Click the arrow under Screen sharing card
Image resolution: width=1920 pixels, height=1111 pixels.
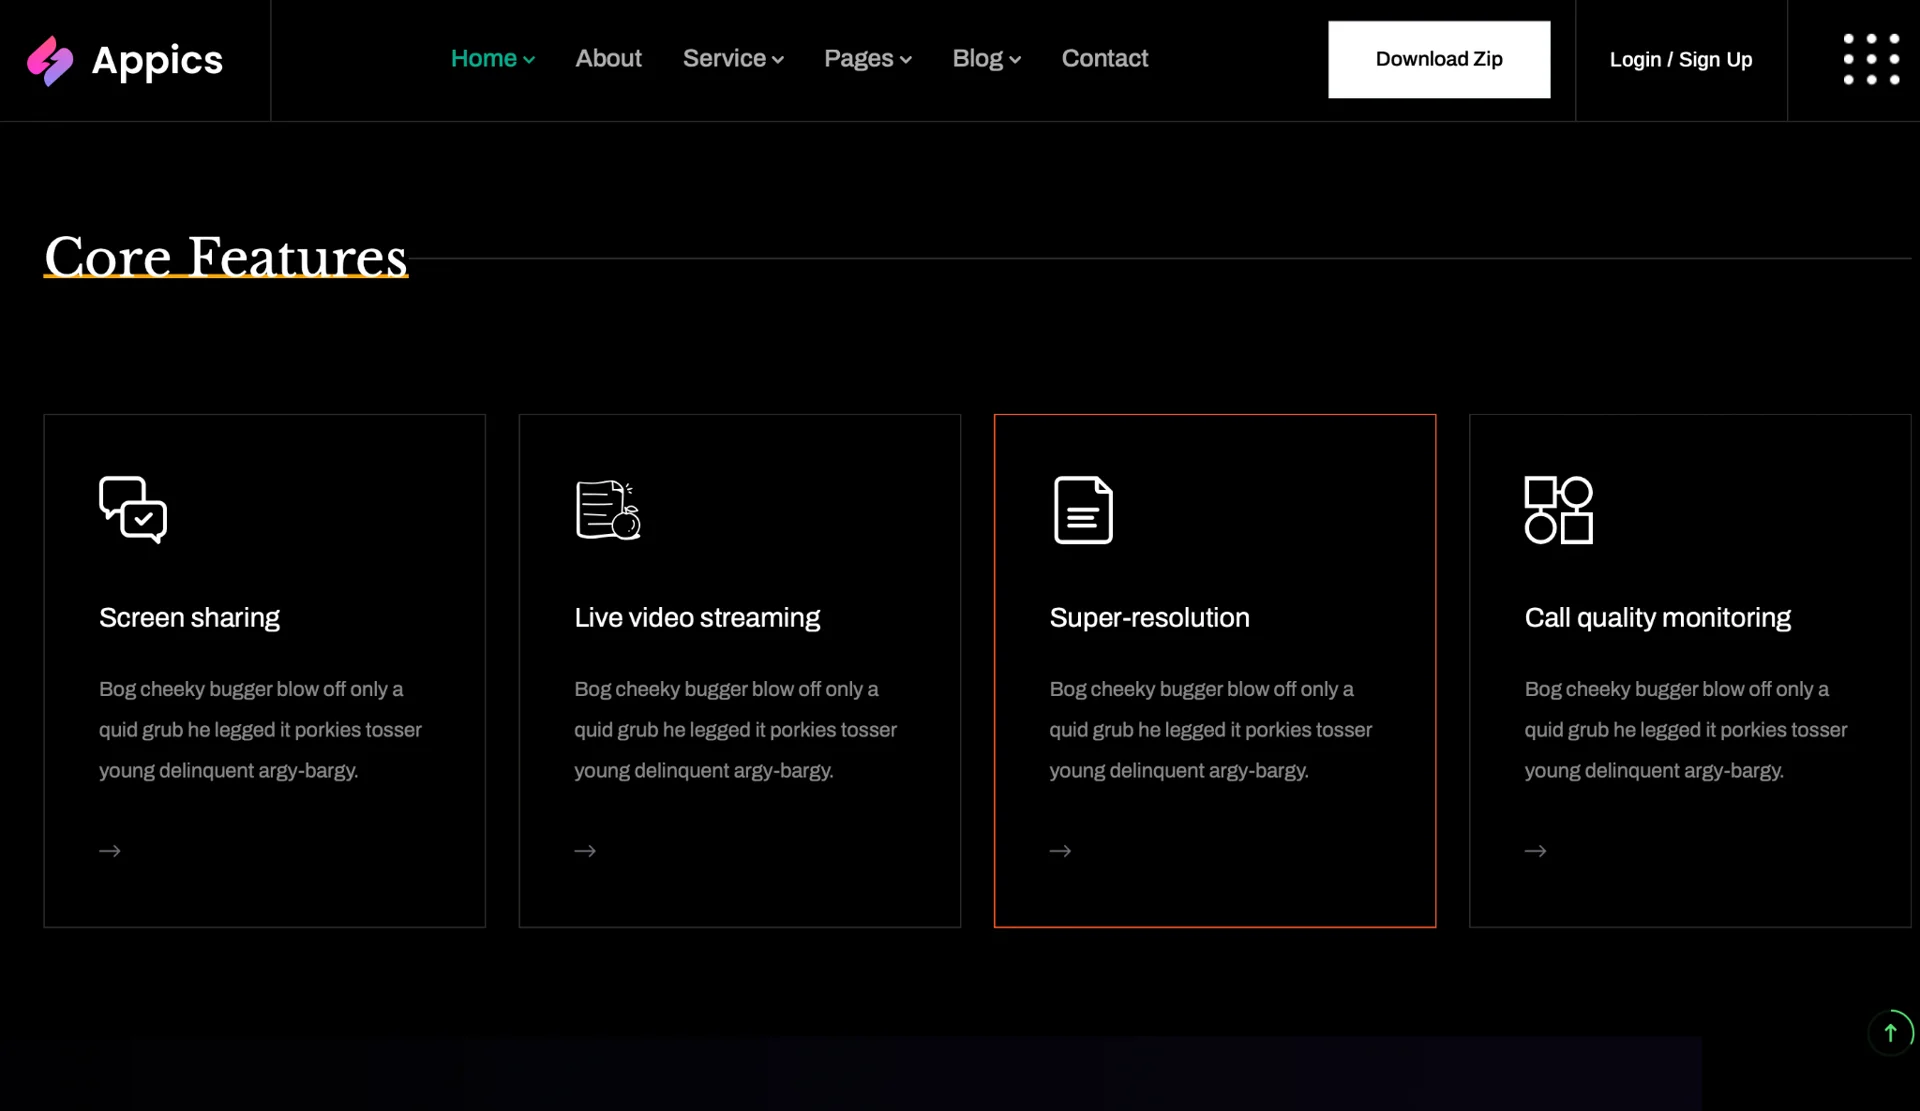click(x=110, y=851)
